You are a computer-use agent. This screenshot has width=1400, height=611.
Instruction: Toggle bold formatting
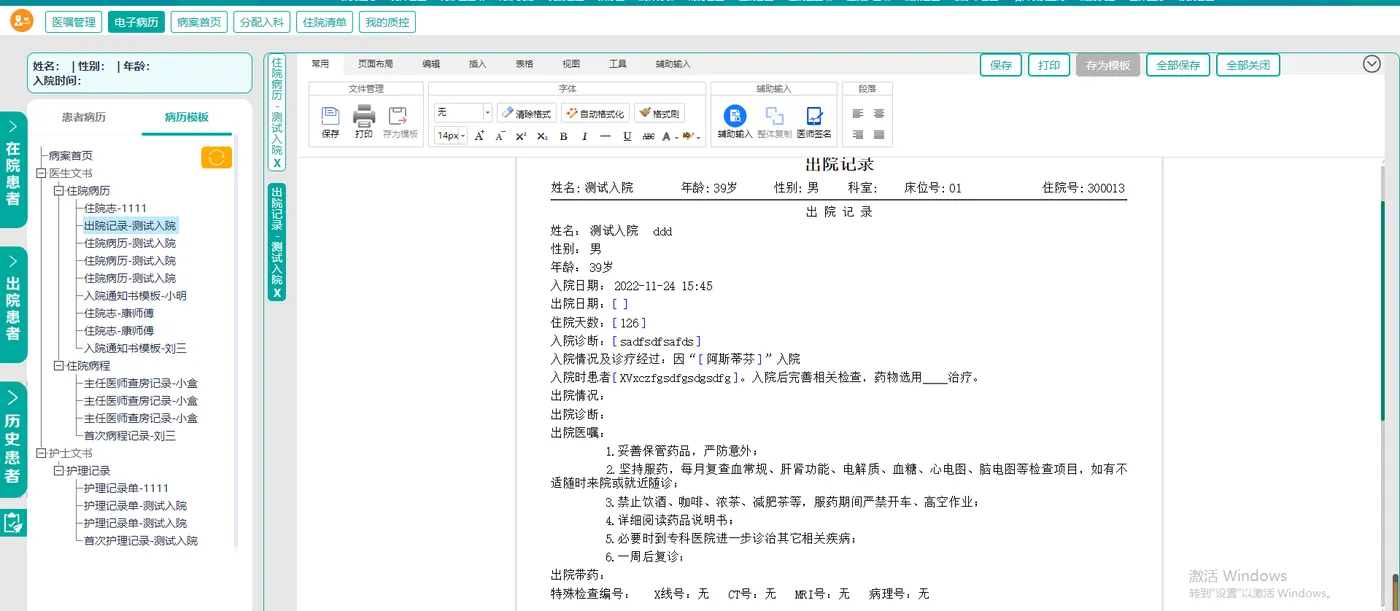(x=564, y=136)
